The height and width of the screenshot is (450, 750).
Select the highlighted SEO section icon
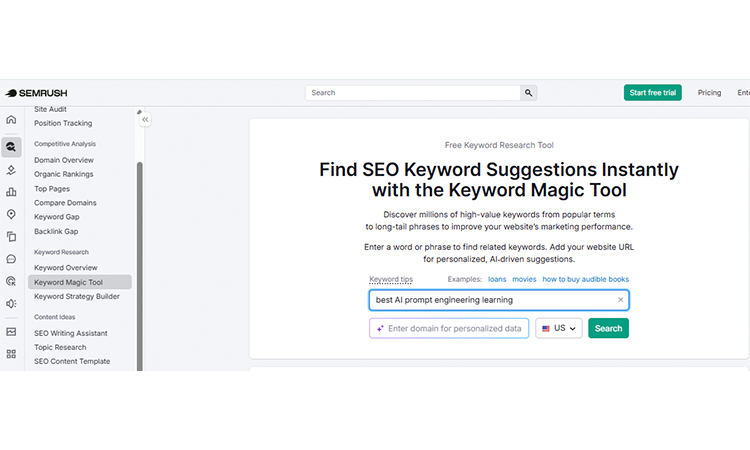point(11,147)
